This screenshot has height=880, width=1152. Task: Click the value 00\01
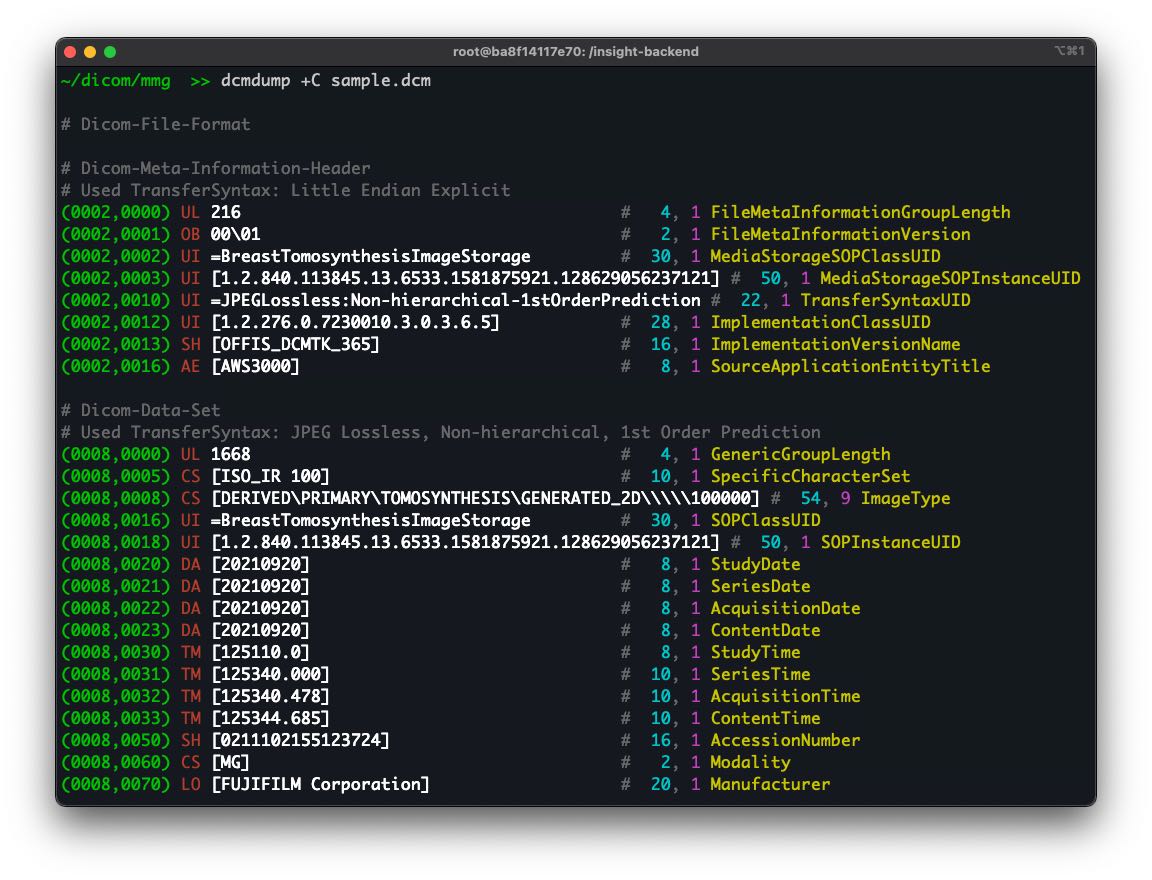235,234
